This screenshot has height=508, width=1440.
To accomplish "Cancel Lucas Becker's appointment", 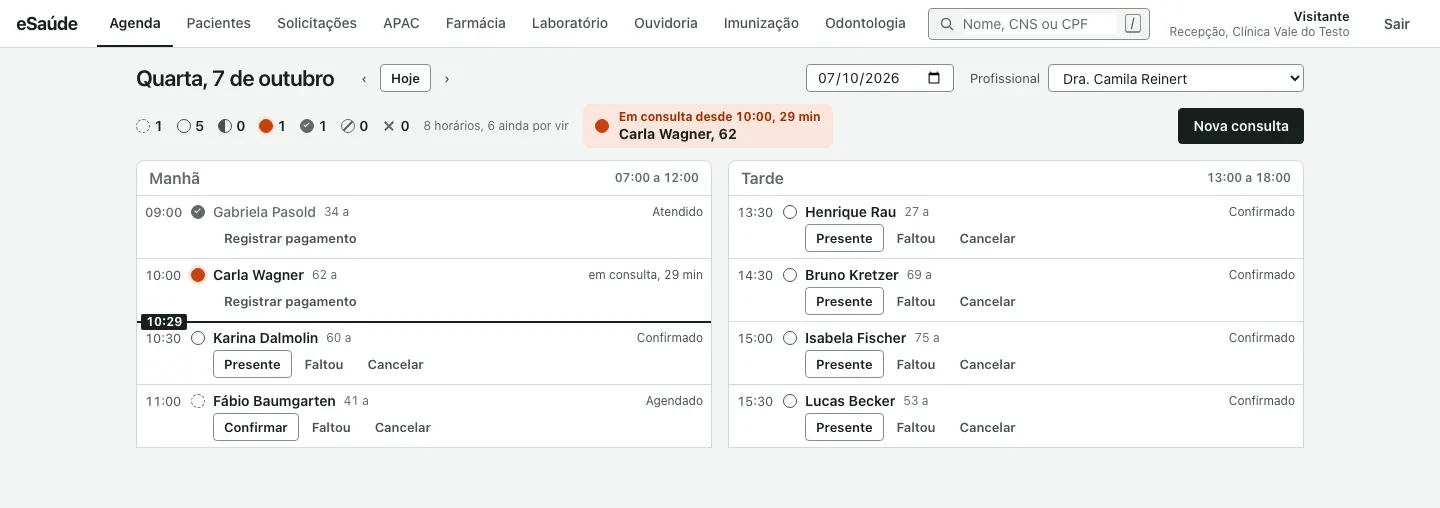I will coord(988,428).
